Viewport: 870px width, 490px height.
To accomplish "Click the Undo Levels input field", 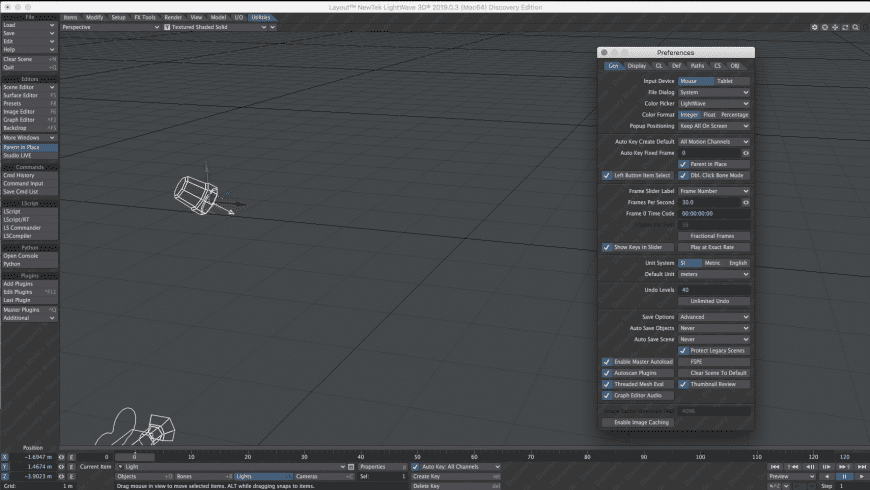I will pos(714,290).
